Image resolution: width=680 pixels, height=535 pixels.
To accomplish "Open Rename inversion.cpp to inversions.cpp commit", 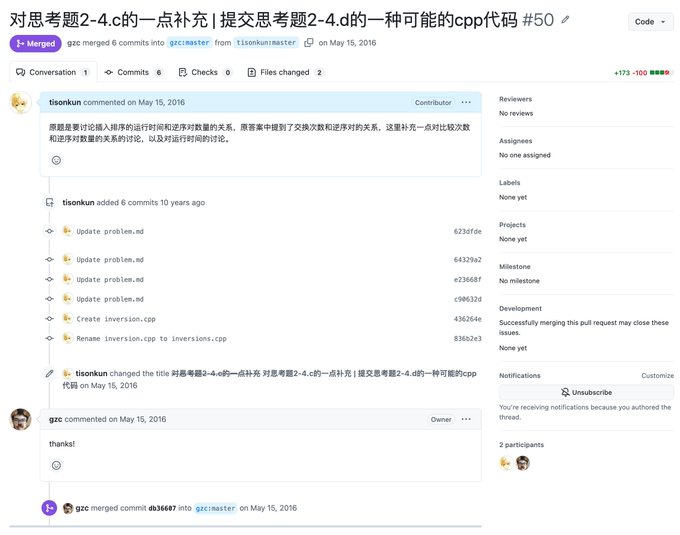I will click(x=151, y=339).
